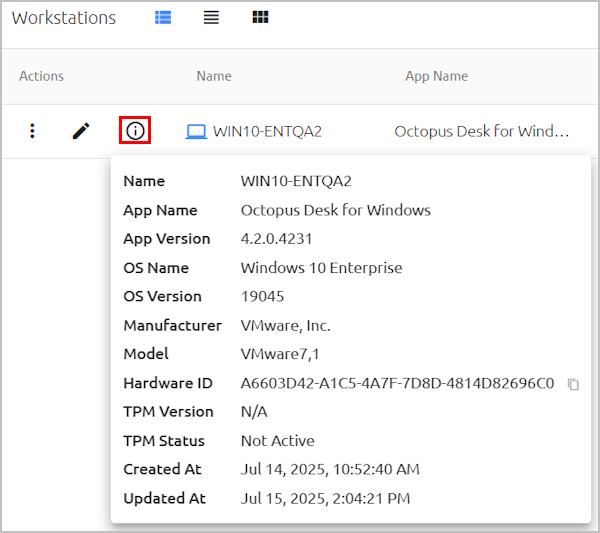
Task: Click the VMware, Inc. manufacturer value
Action: (x=285, y=326)
